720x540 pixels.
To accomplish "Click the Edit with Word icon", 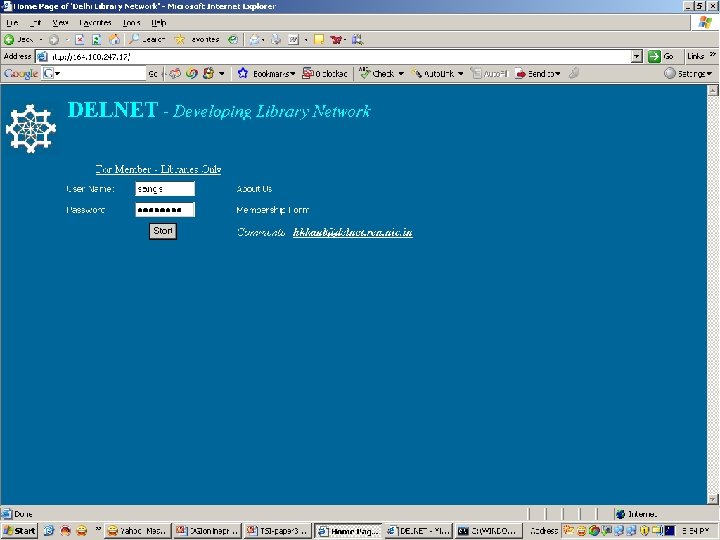I will [x=293, y=39].
